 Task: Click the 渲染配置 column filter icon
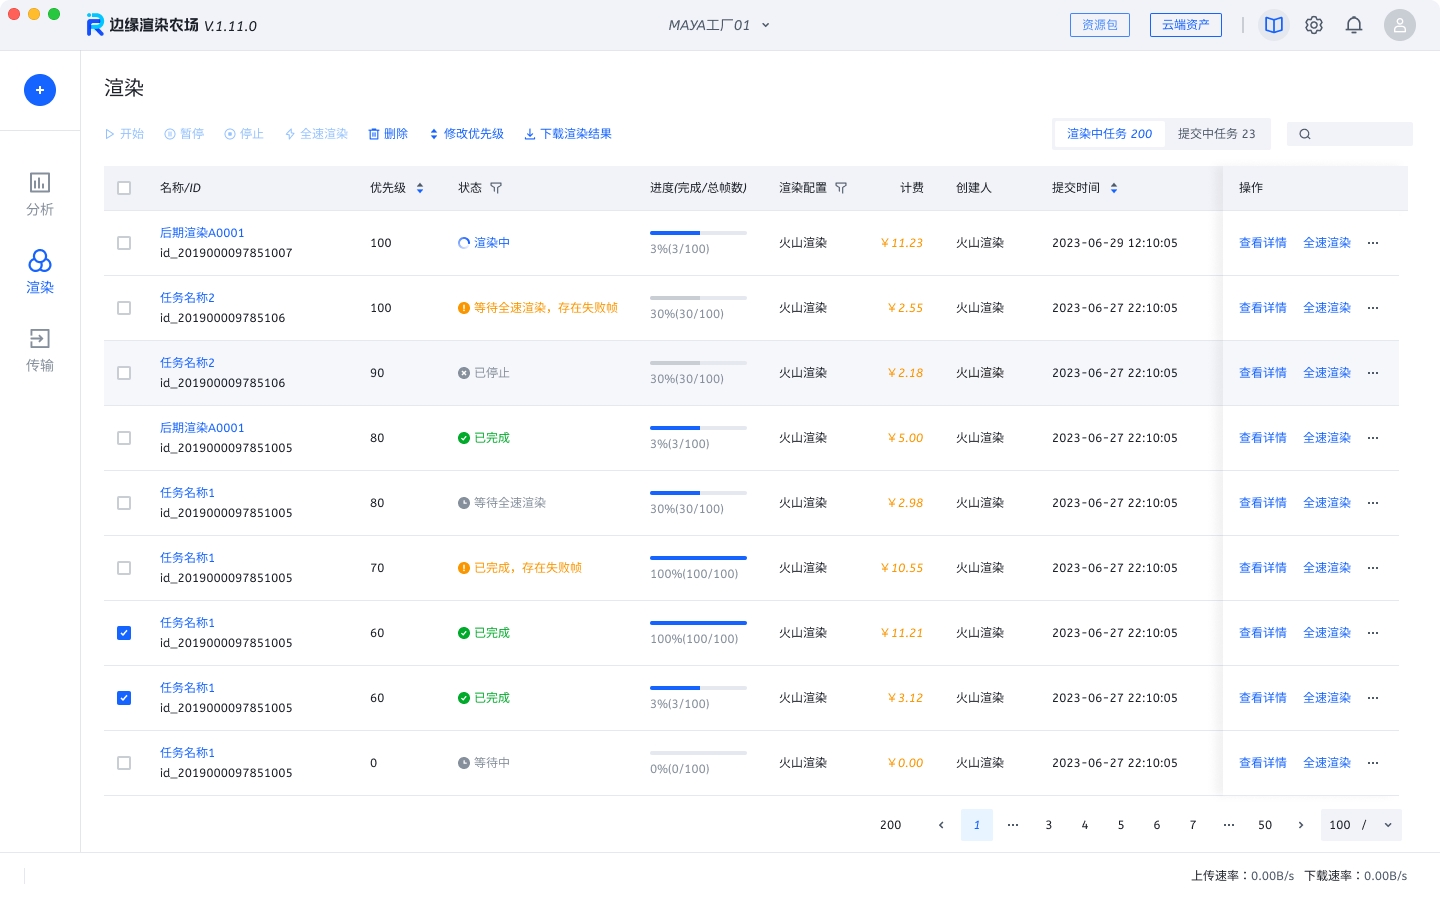point(841,188)
